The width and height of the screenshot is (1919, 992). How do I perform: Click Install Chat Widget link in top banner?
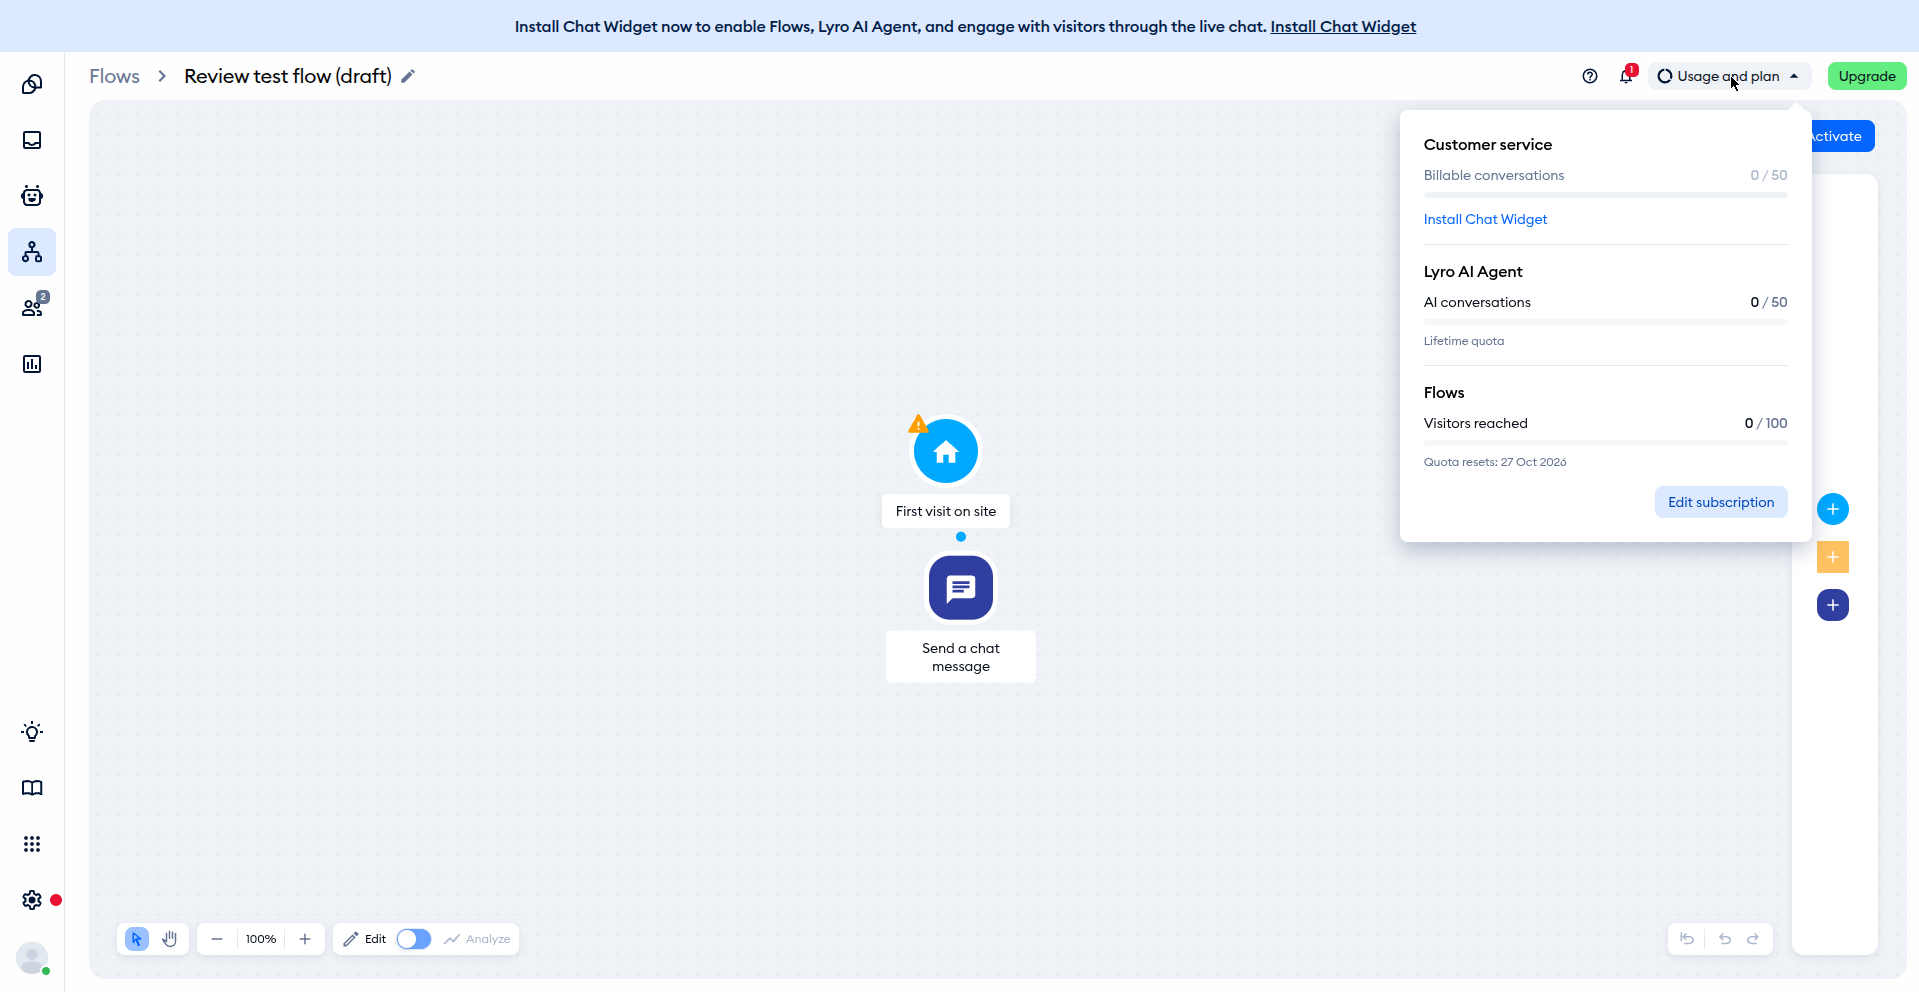tap(1343, 27)
